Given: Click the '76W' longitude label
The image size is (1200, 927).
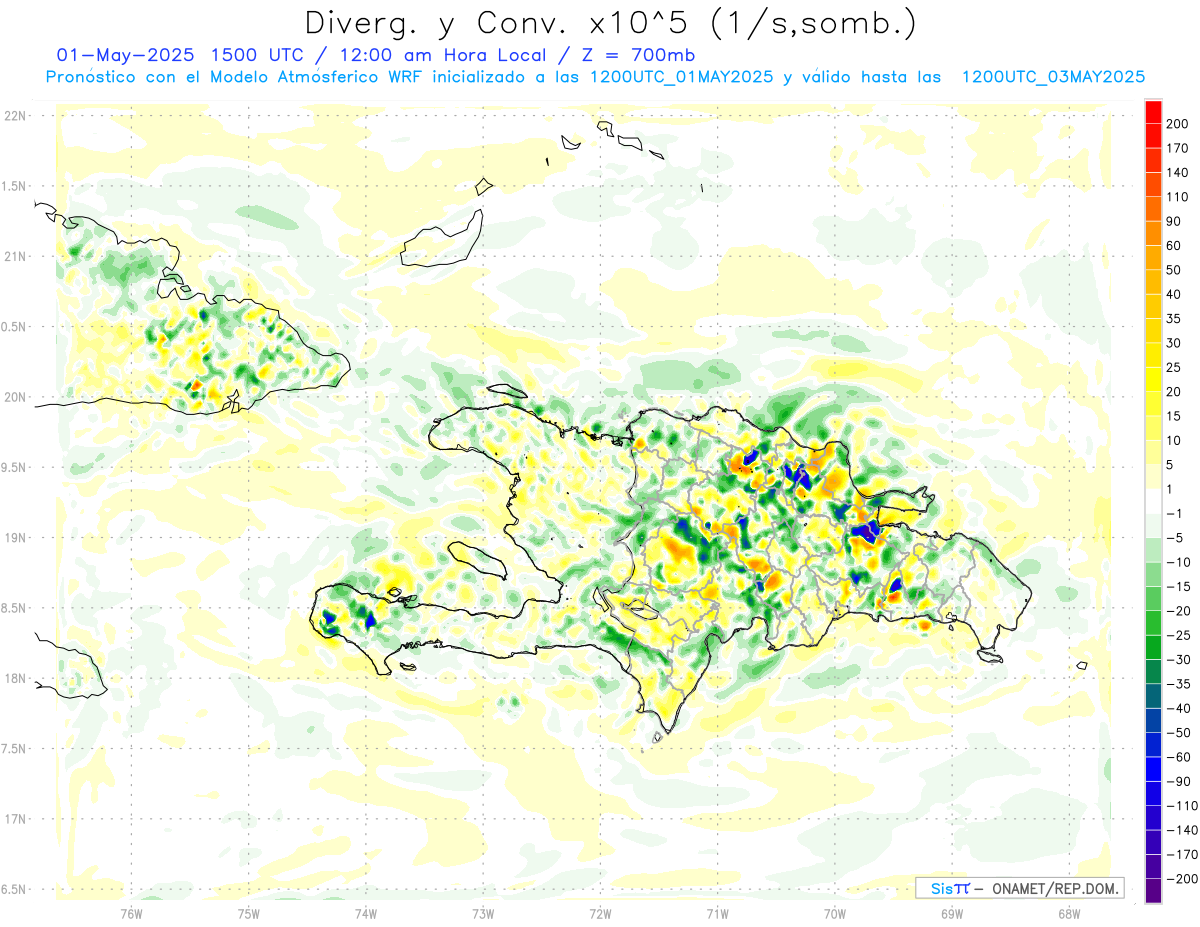Looking at the screenshot, I should [131, 913].
